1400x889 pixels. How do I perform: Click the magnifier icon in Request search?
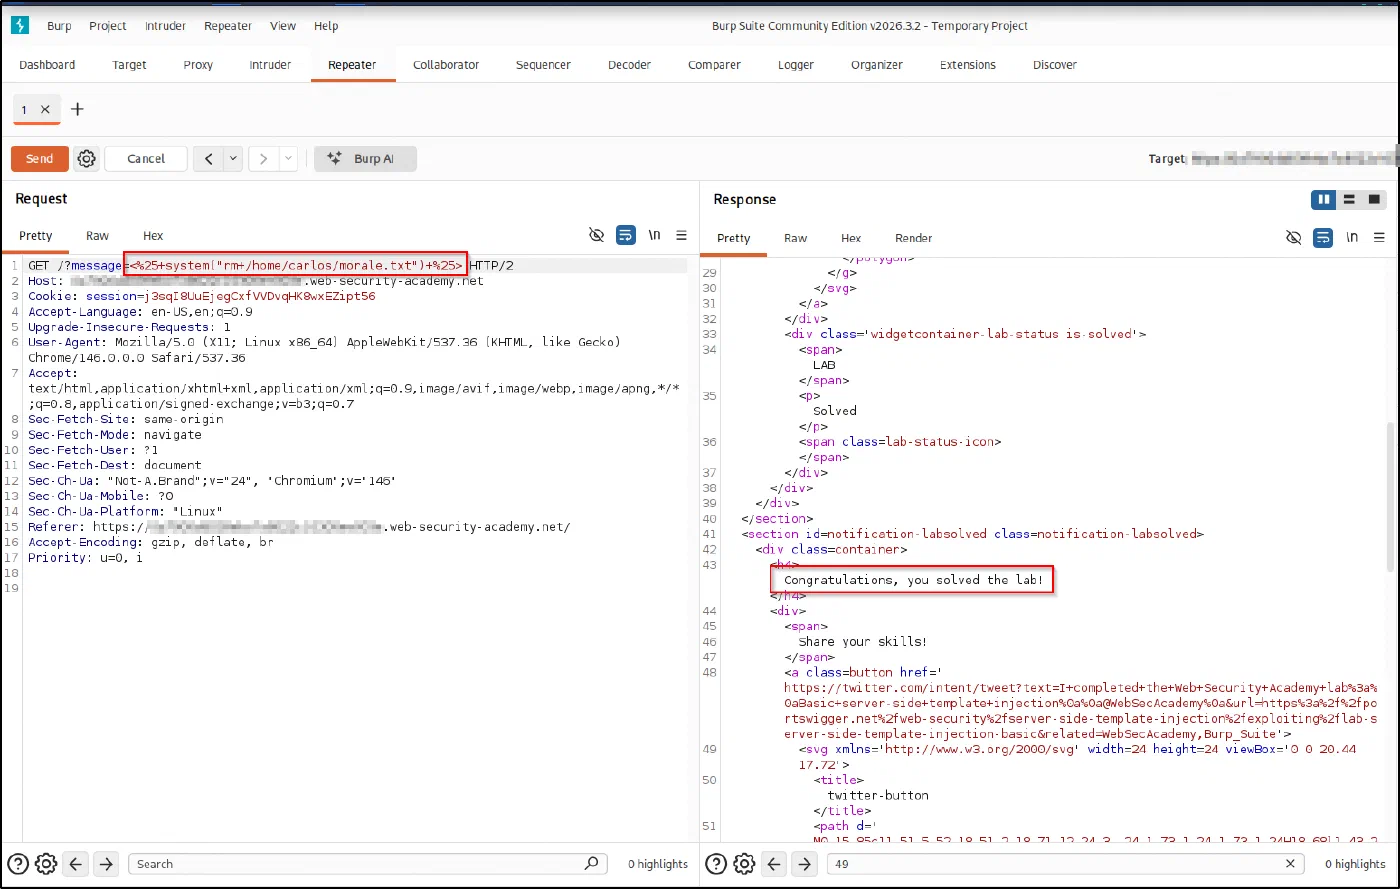coord(592,864)
